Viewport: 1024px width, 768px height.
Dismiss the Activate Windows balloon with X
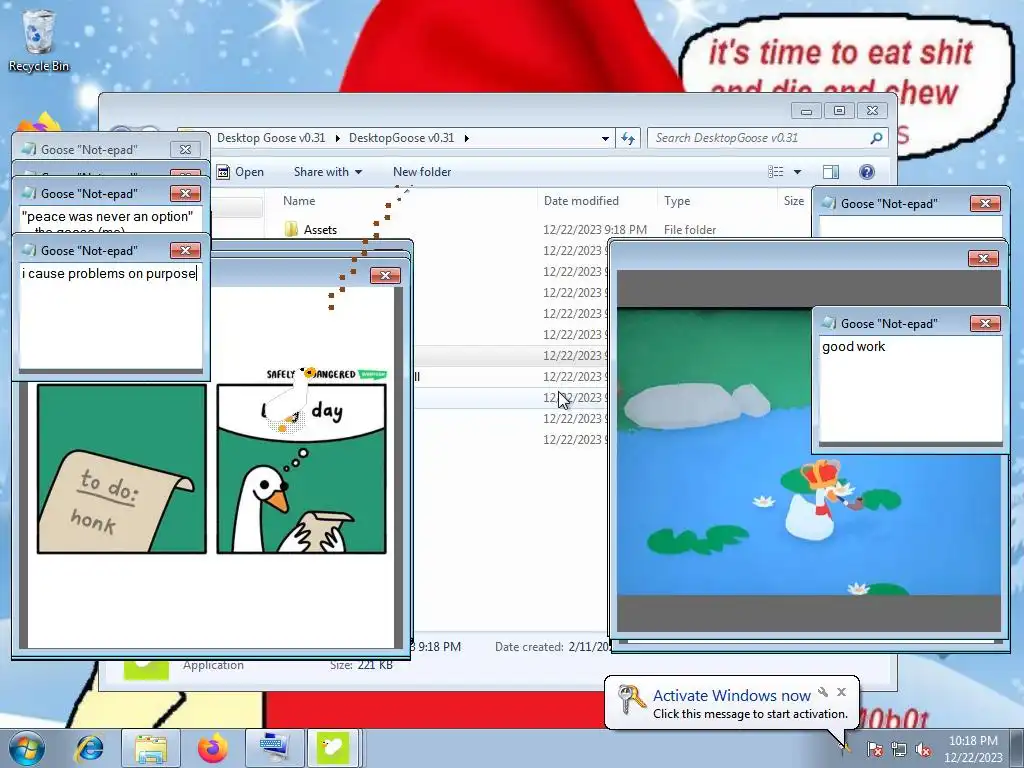pyautogui.click(x=842, y=692)
